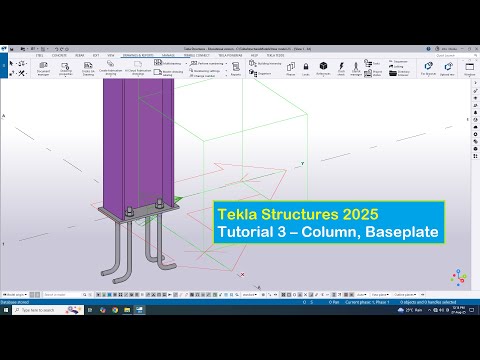The image size is (480, 360).
Task: Open Google Chrome from the taskbar
Action: pyautogui.click(x=115, y=310)
